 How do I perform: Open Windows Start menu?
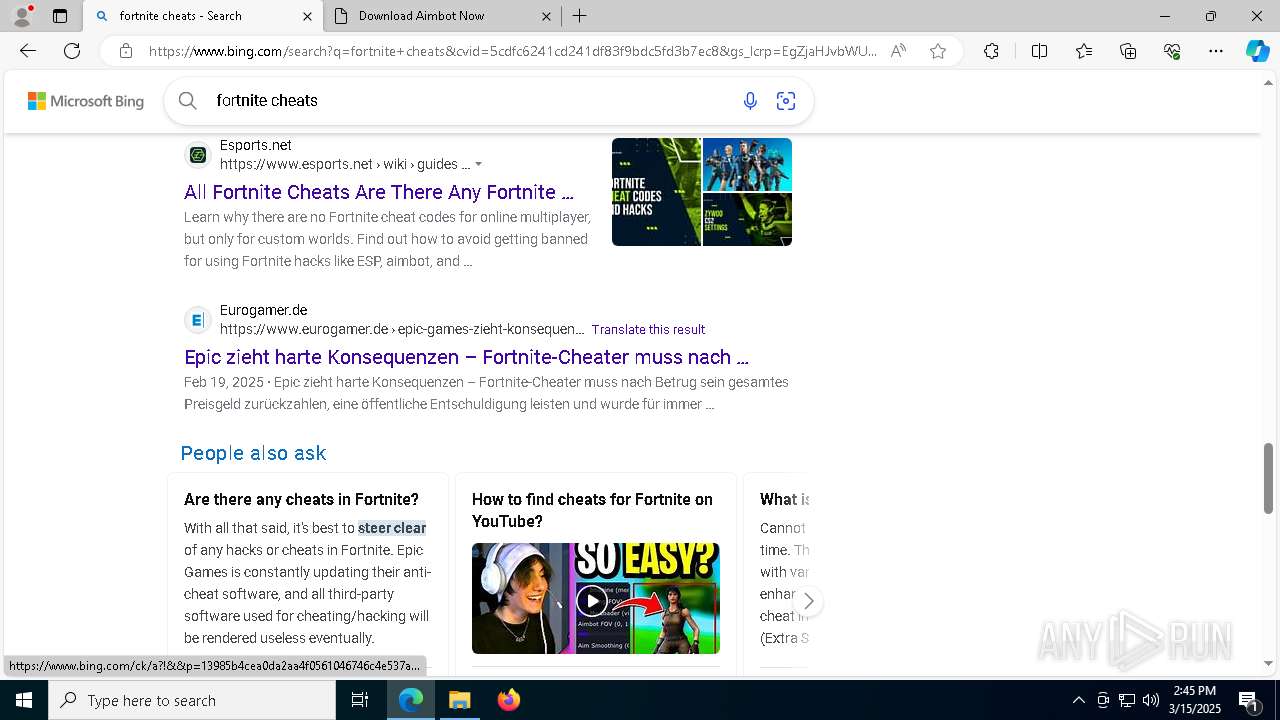pyautogui.click(x=24, y=700)
